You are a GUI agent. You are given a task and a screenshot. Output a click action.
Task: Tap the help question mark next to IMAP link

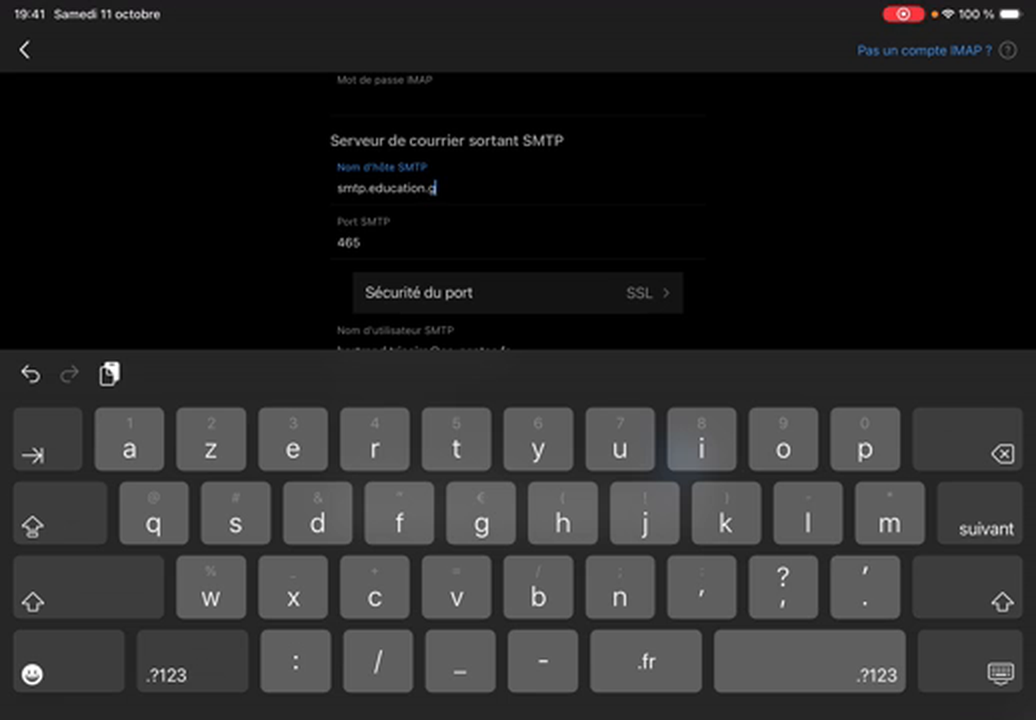(1008, 50)
